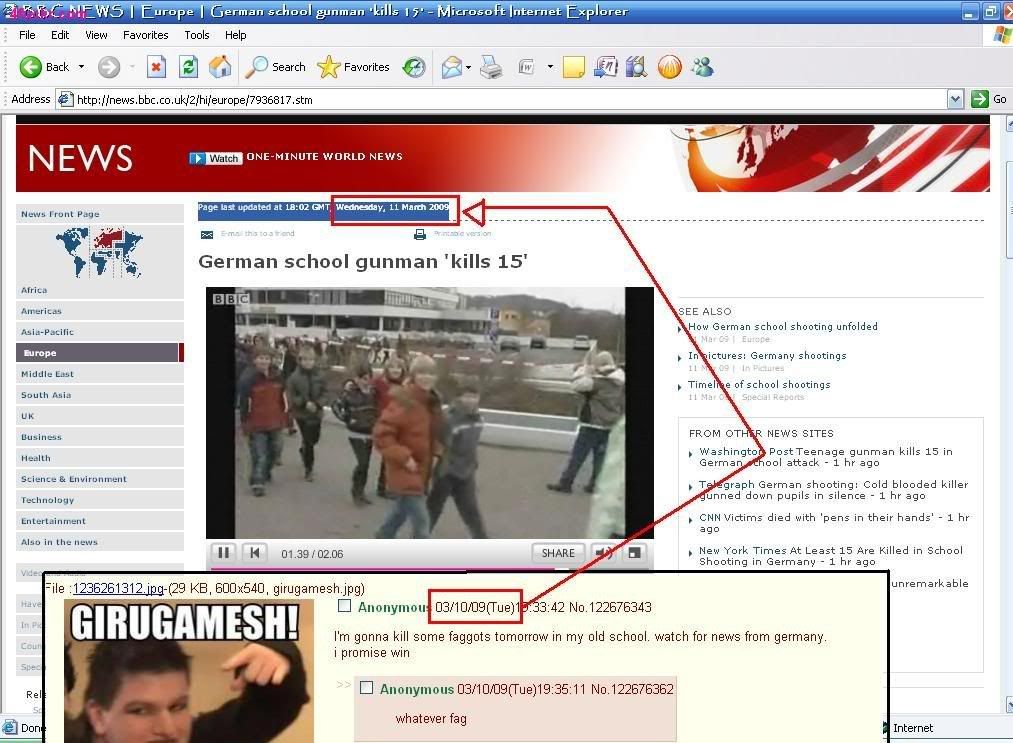Tick the checkbox on the 'whatever fag' reply
This screenshot has width=1013, height=743.
coord(366,688)
